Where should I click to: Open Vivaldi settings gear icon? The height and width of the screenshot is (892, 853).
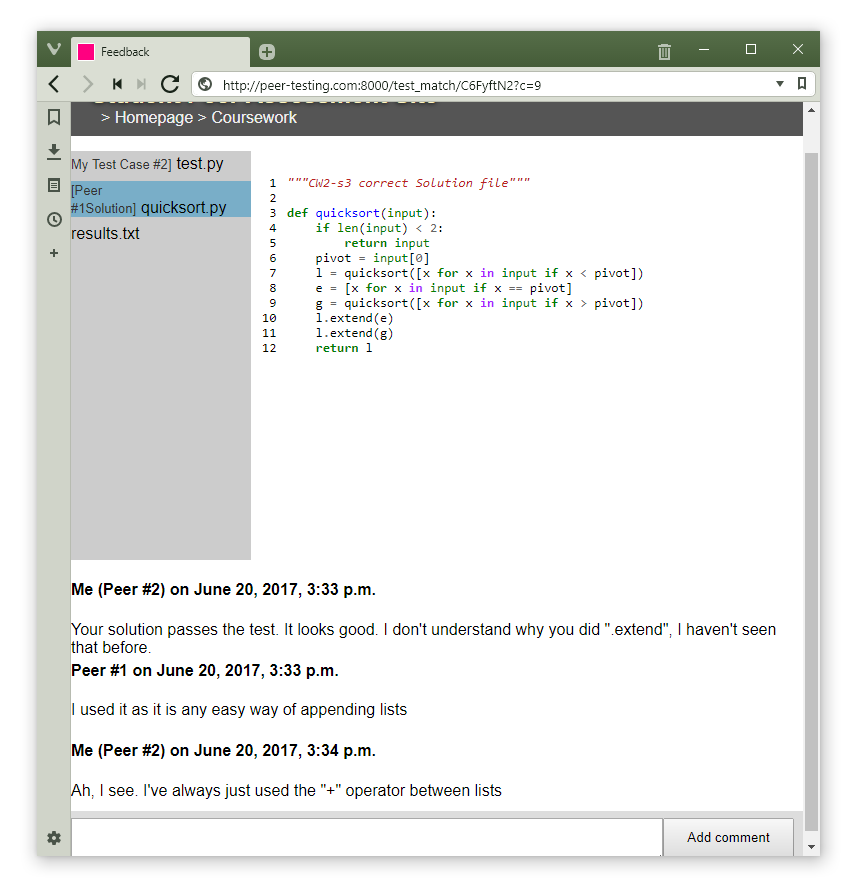(54, 838)
